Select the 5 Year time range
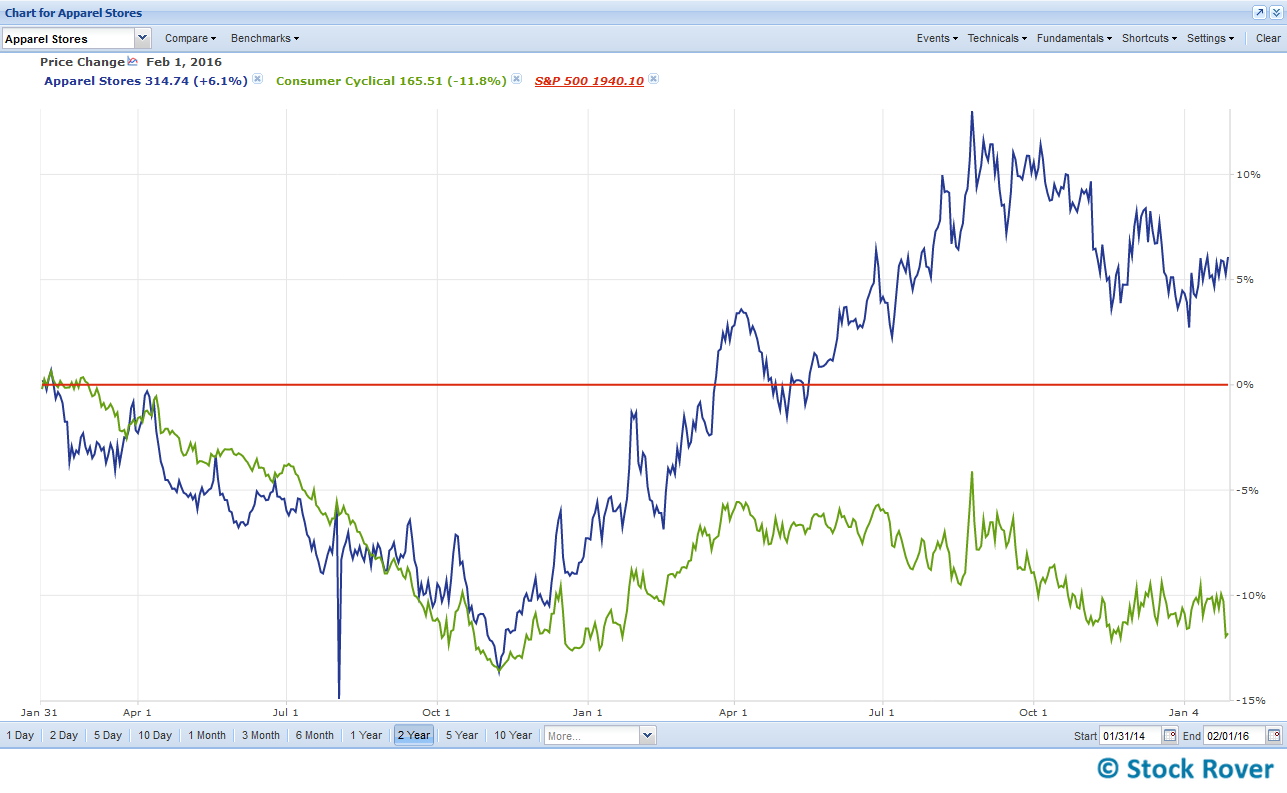 (462, 735)
